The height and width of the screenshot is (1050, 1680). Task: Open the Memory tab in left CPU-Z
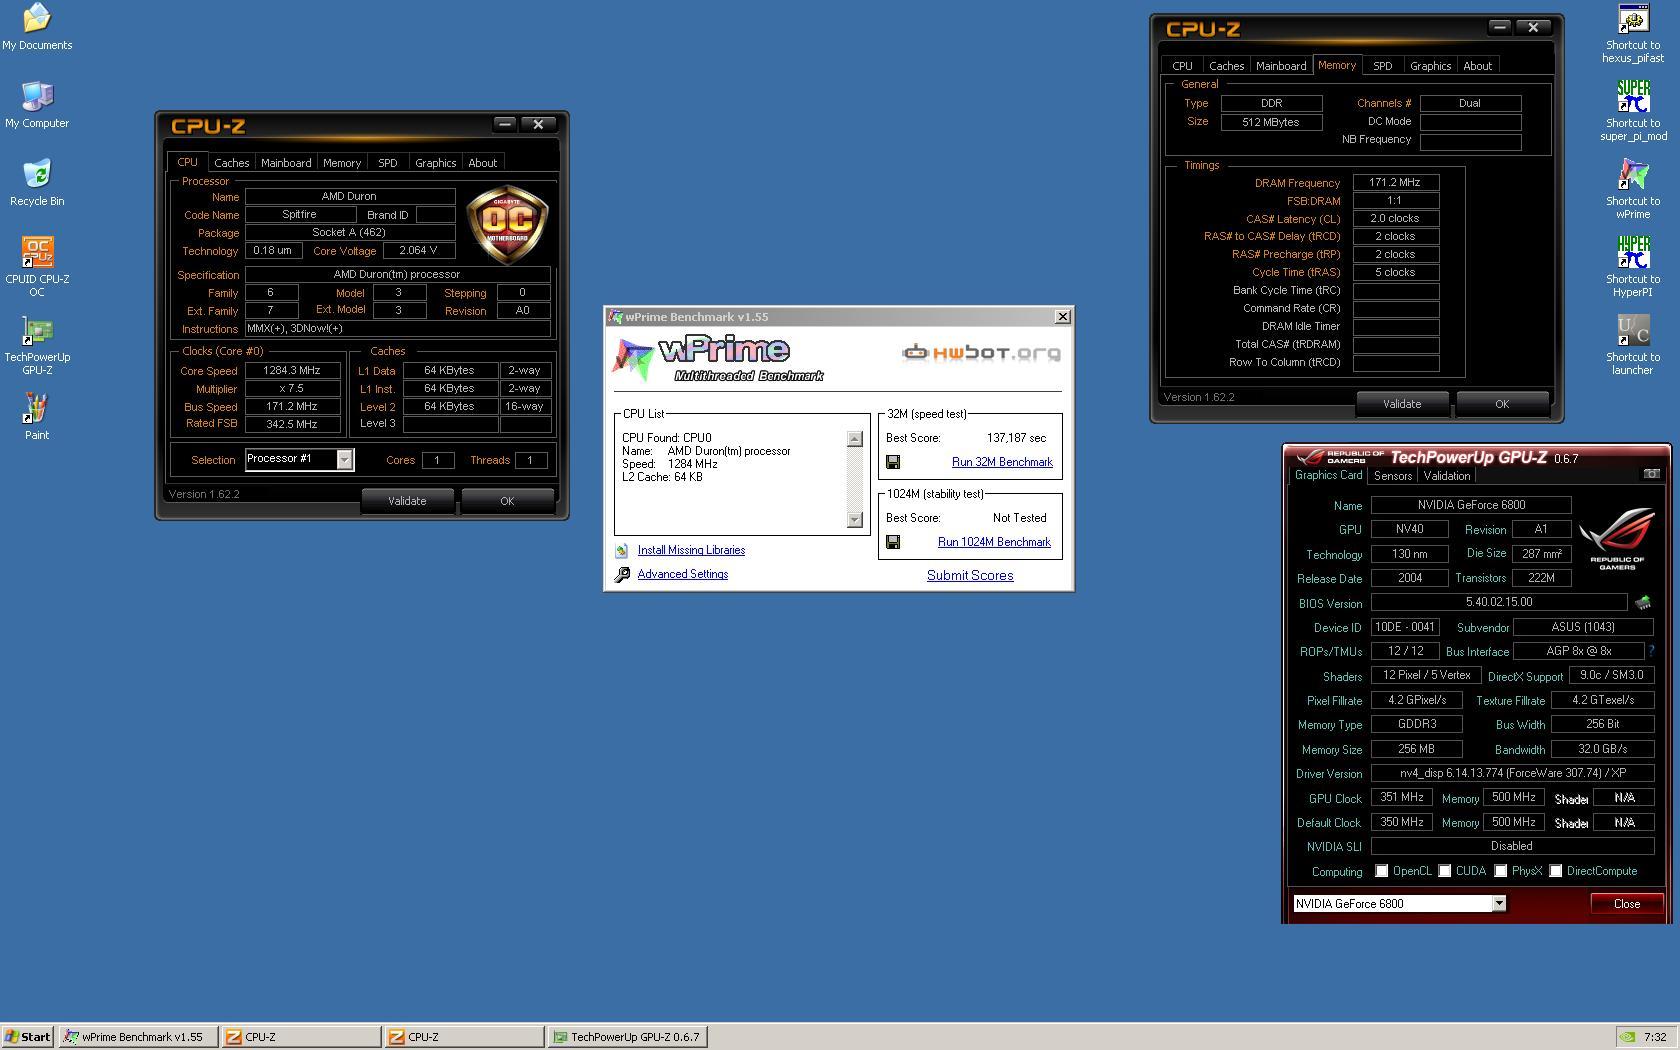coord(342,163)
